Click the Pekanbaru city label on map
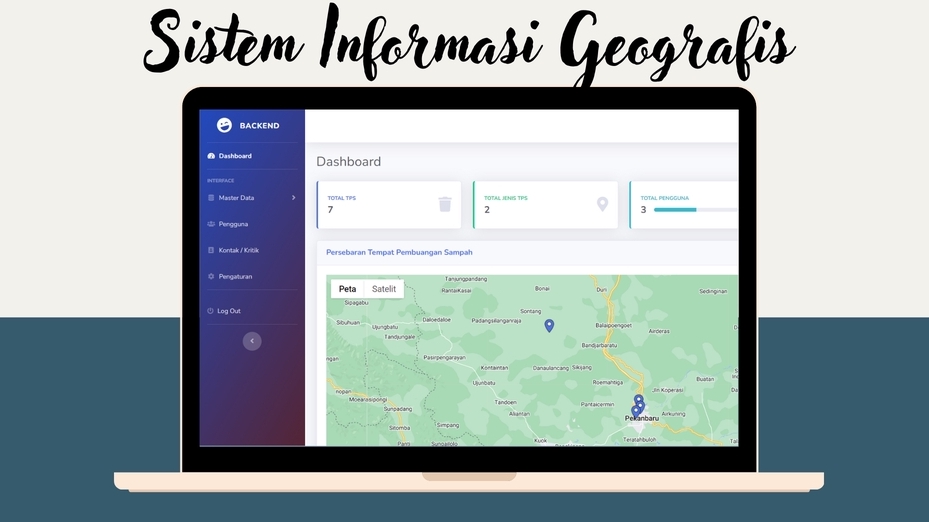The image size is (929, 522). pos(642,418)
